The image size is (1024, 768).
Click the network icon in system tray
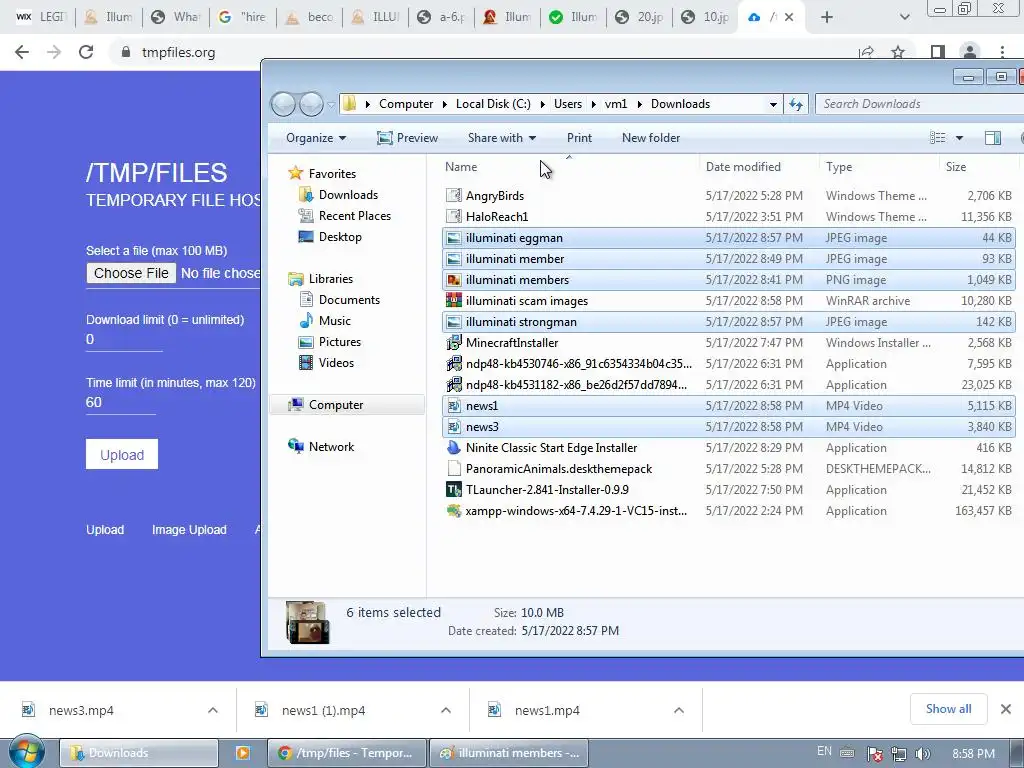(x=899, y=754)
